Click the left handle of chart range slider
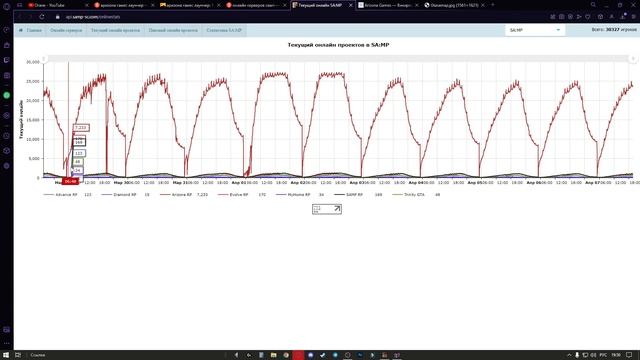 pyautogui.click(x=44, y=59)
